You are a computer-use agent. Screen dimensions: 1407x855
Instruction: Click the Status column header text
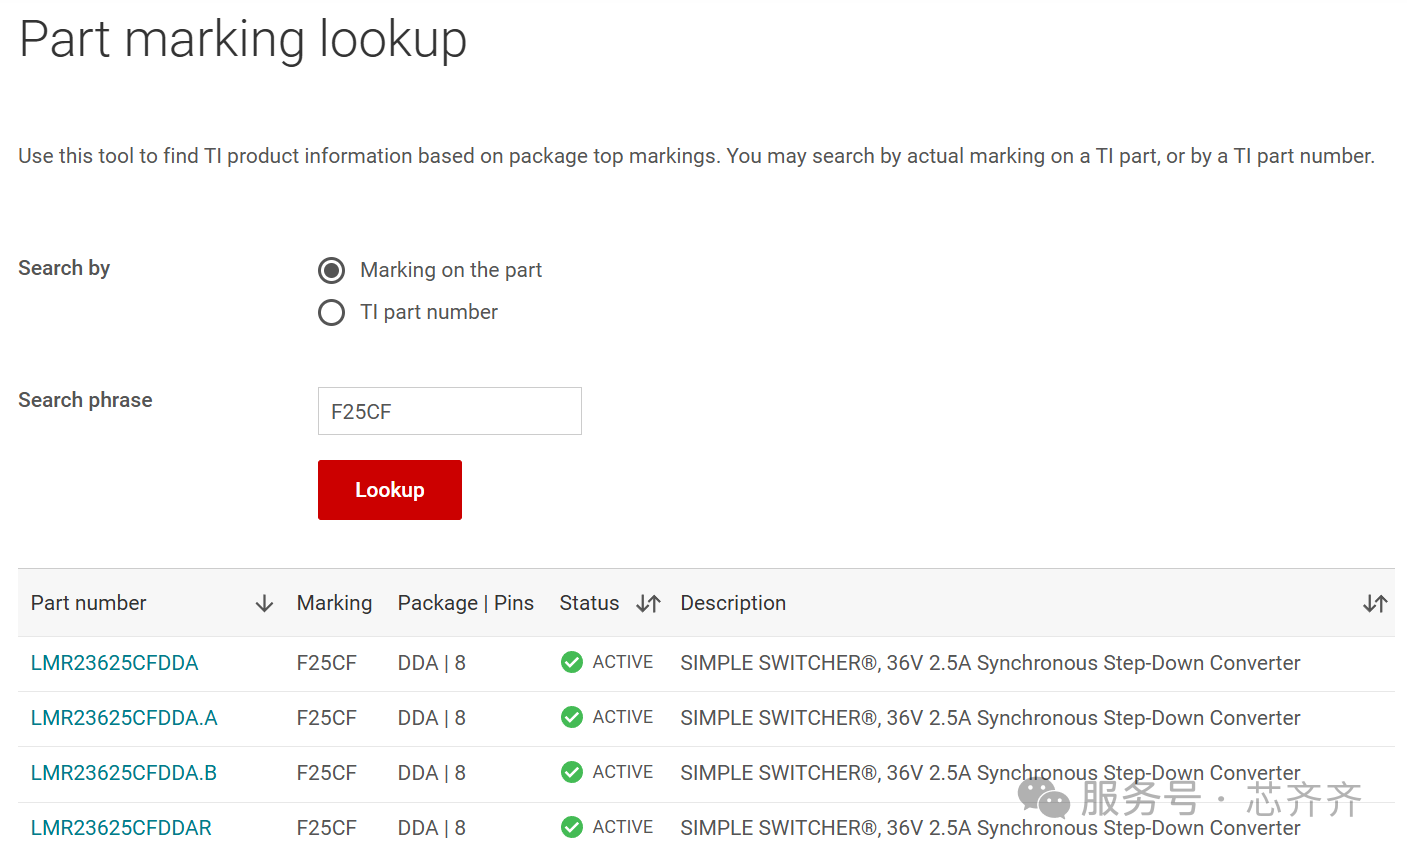point(589,603)
